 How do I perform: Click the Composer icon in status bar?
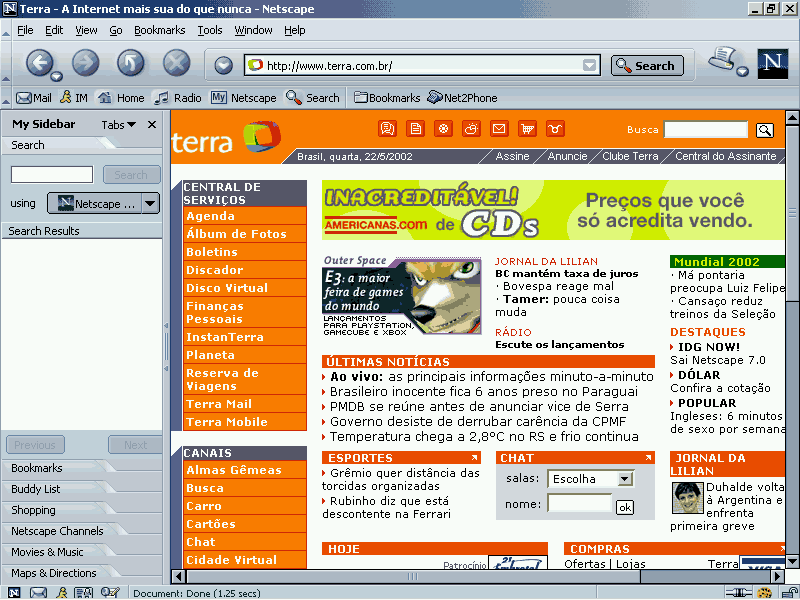110,593
